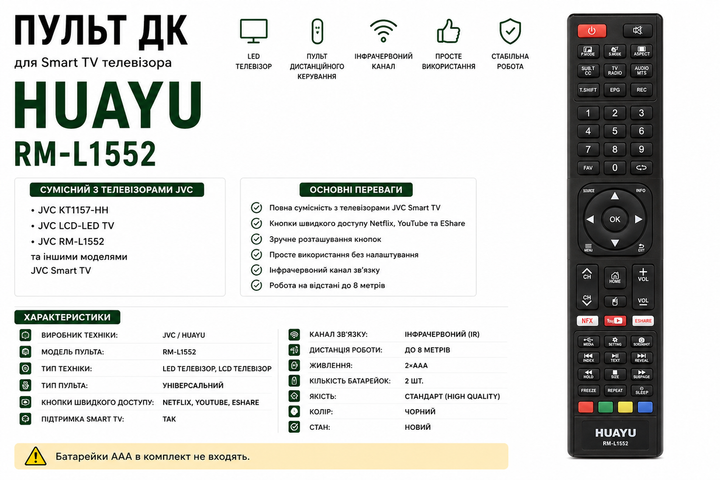Click the shield стабільна робота icon
The image size is (720, 480).
(510, 31)
